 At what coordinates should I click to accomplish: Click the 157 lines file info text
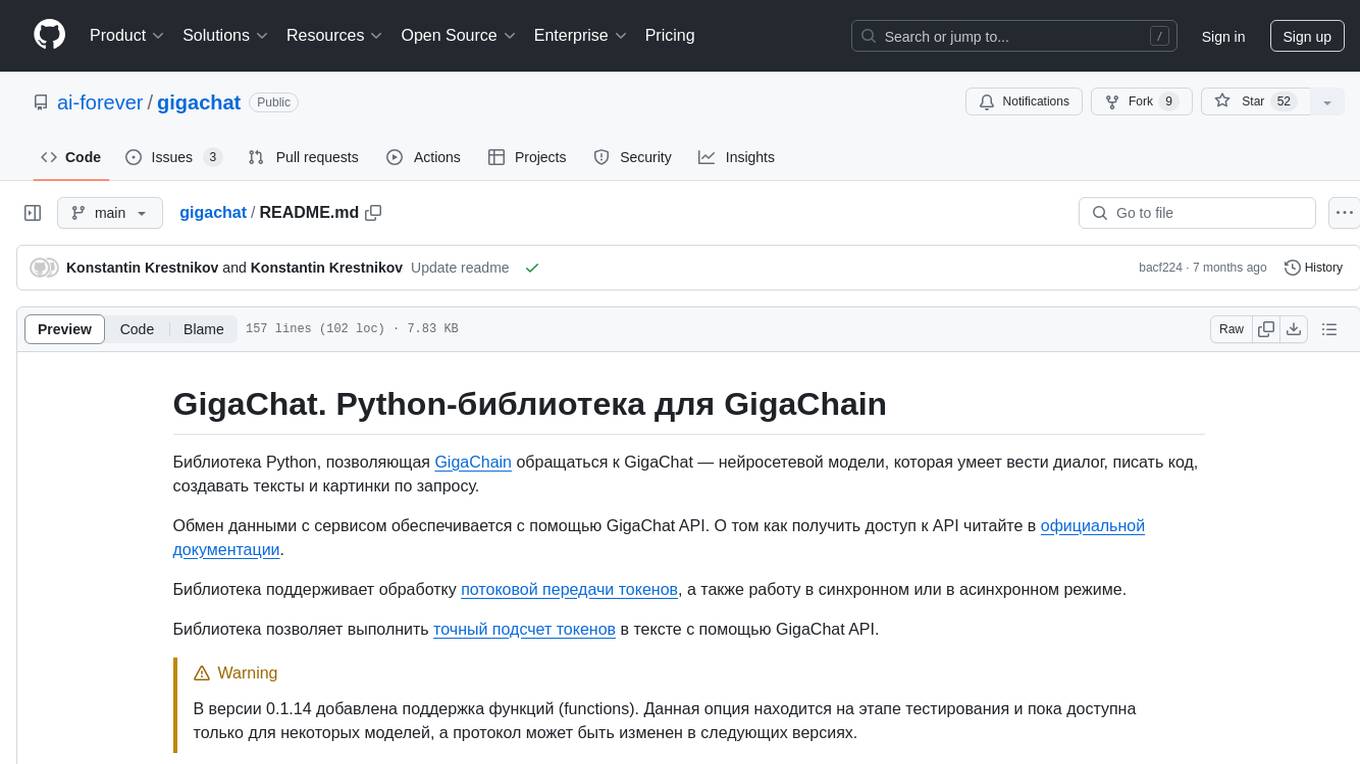(351, 329)
